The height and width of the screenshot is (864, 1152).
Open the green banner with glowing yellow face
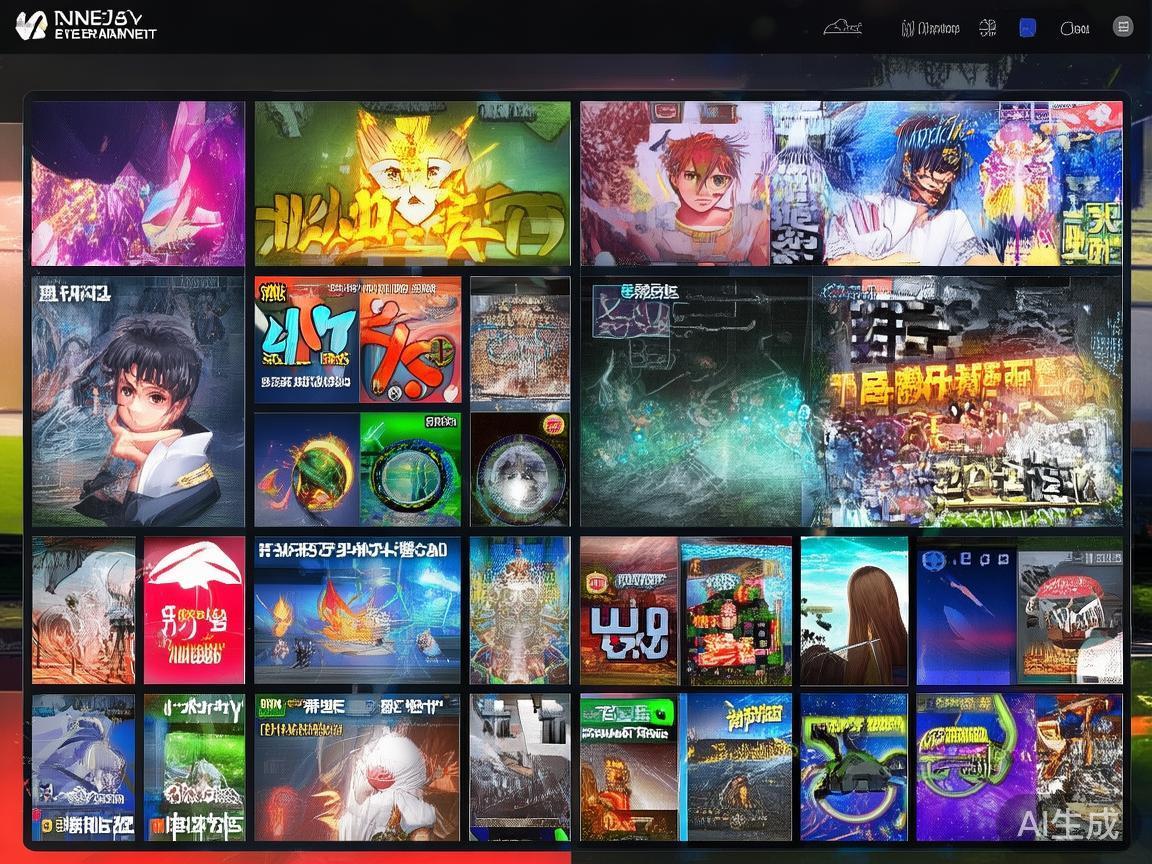click(412, 183)
